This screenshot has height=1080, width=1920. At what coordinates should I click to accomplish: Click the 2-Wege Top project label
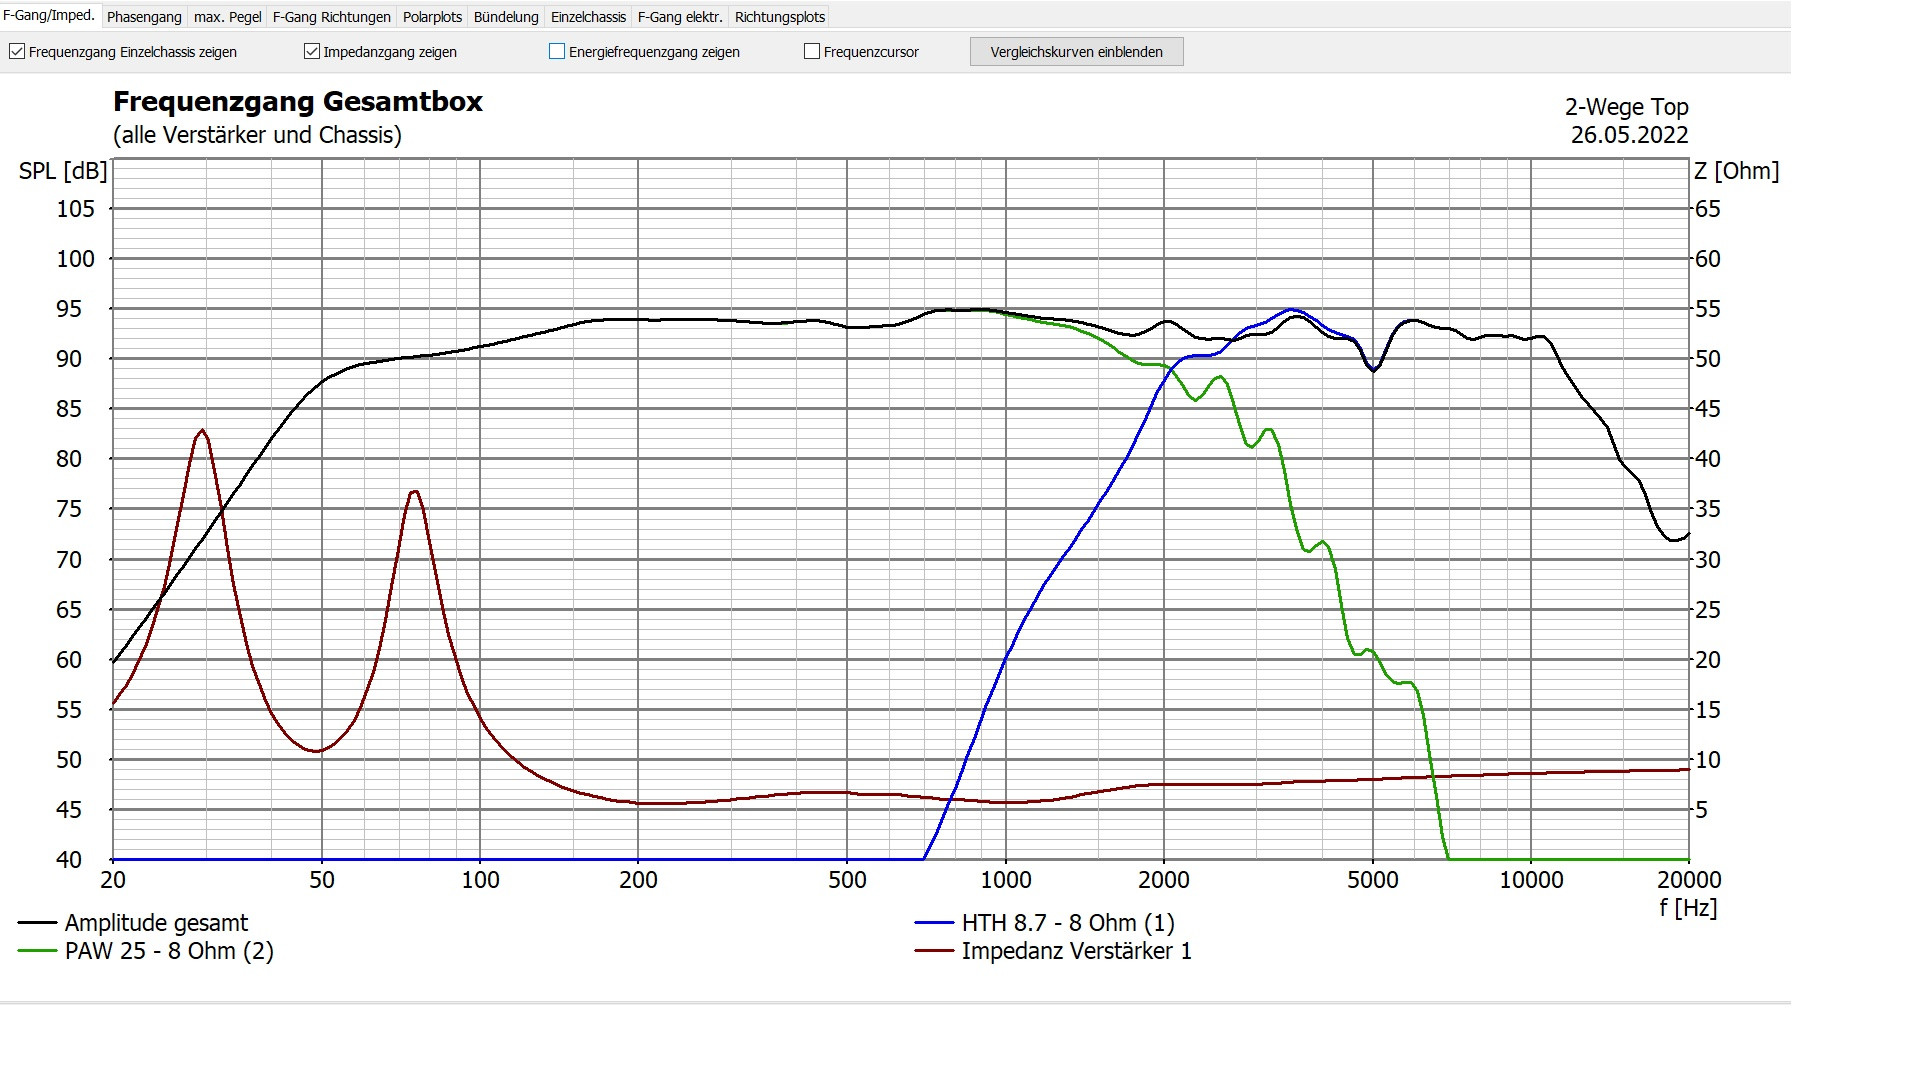pyautogui.click(x=1626, y=107)
